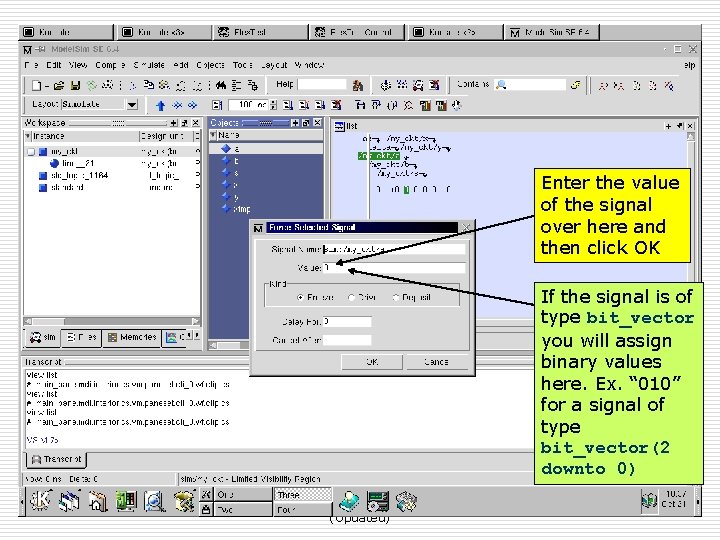The height and width of the screenshot is (540, 720).
Task: Click the Restart icon left of run length
Action: [x=217, y=106]
